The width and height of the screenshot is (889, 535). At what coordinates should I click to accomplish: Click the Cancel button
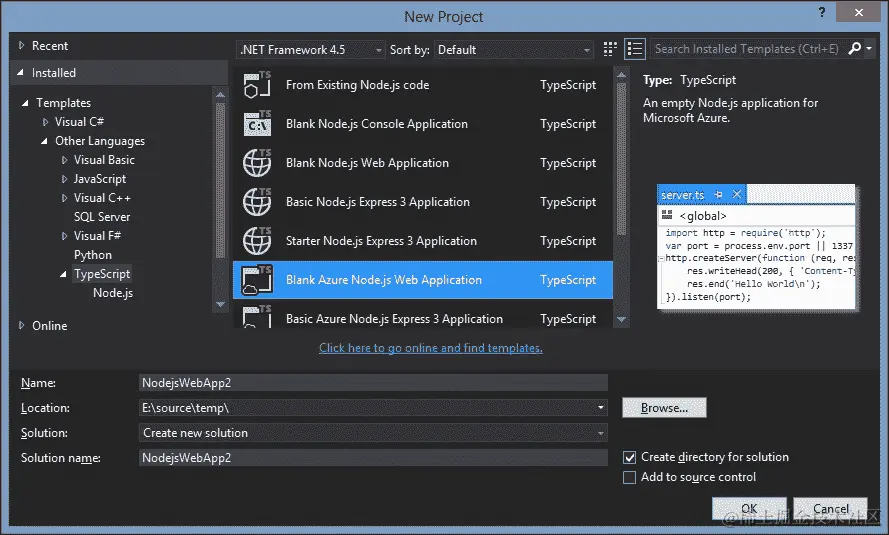830,508
